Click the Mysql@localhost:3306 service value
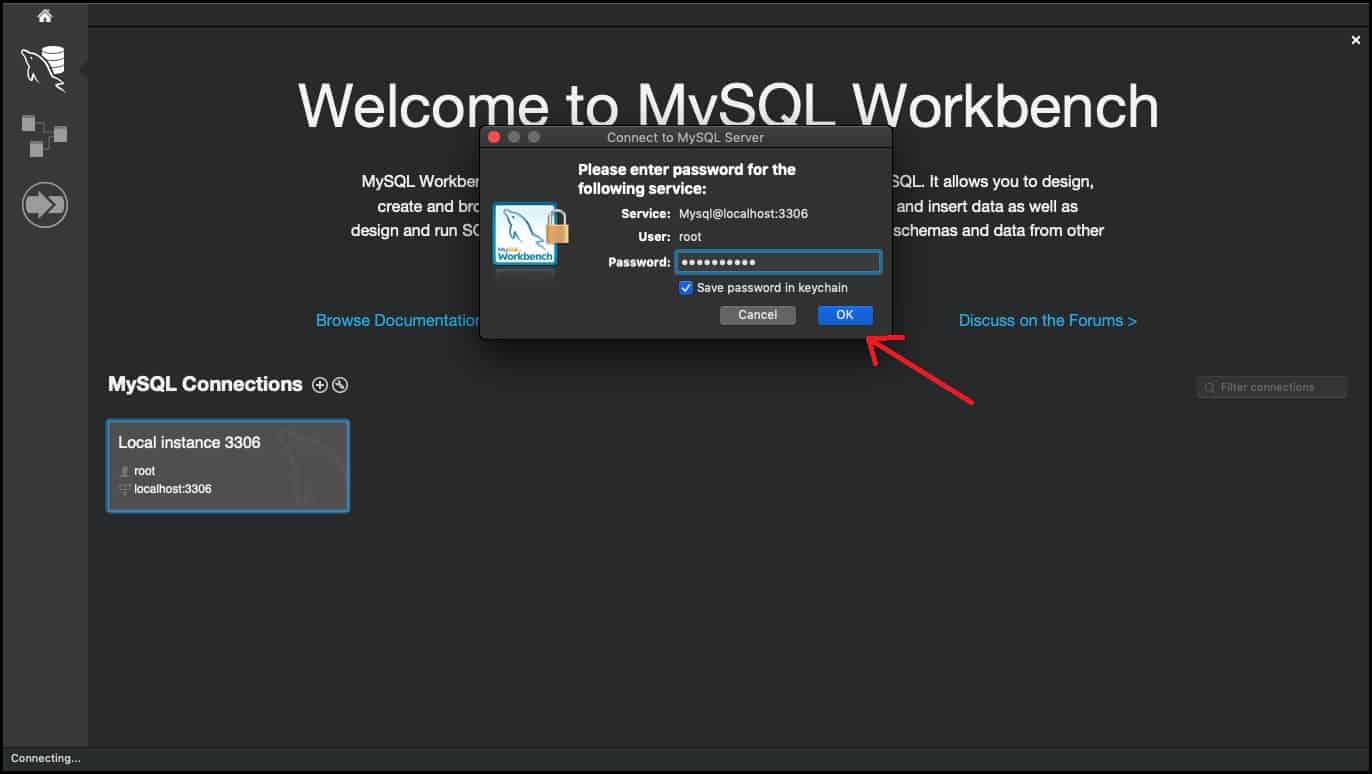This screenshot has width=1372, height=774. pyautogui.click(x=743, y=214)
